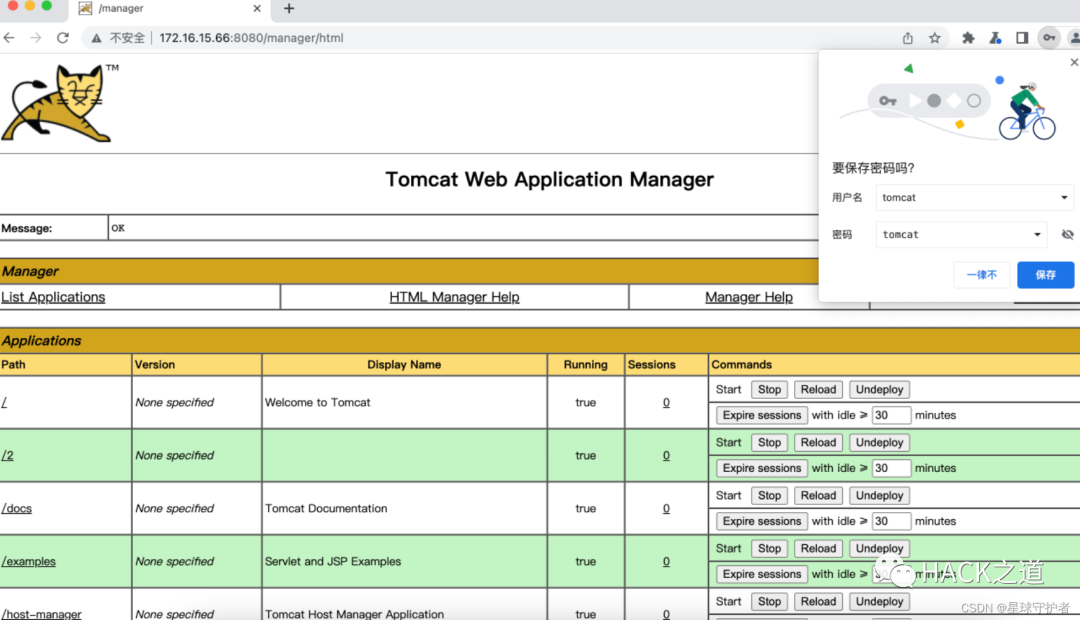Open sessions count for /examples application
This screenshot has height=620, width=1080.
[666, 561]
